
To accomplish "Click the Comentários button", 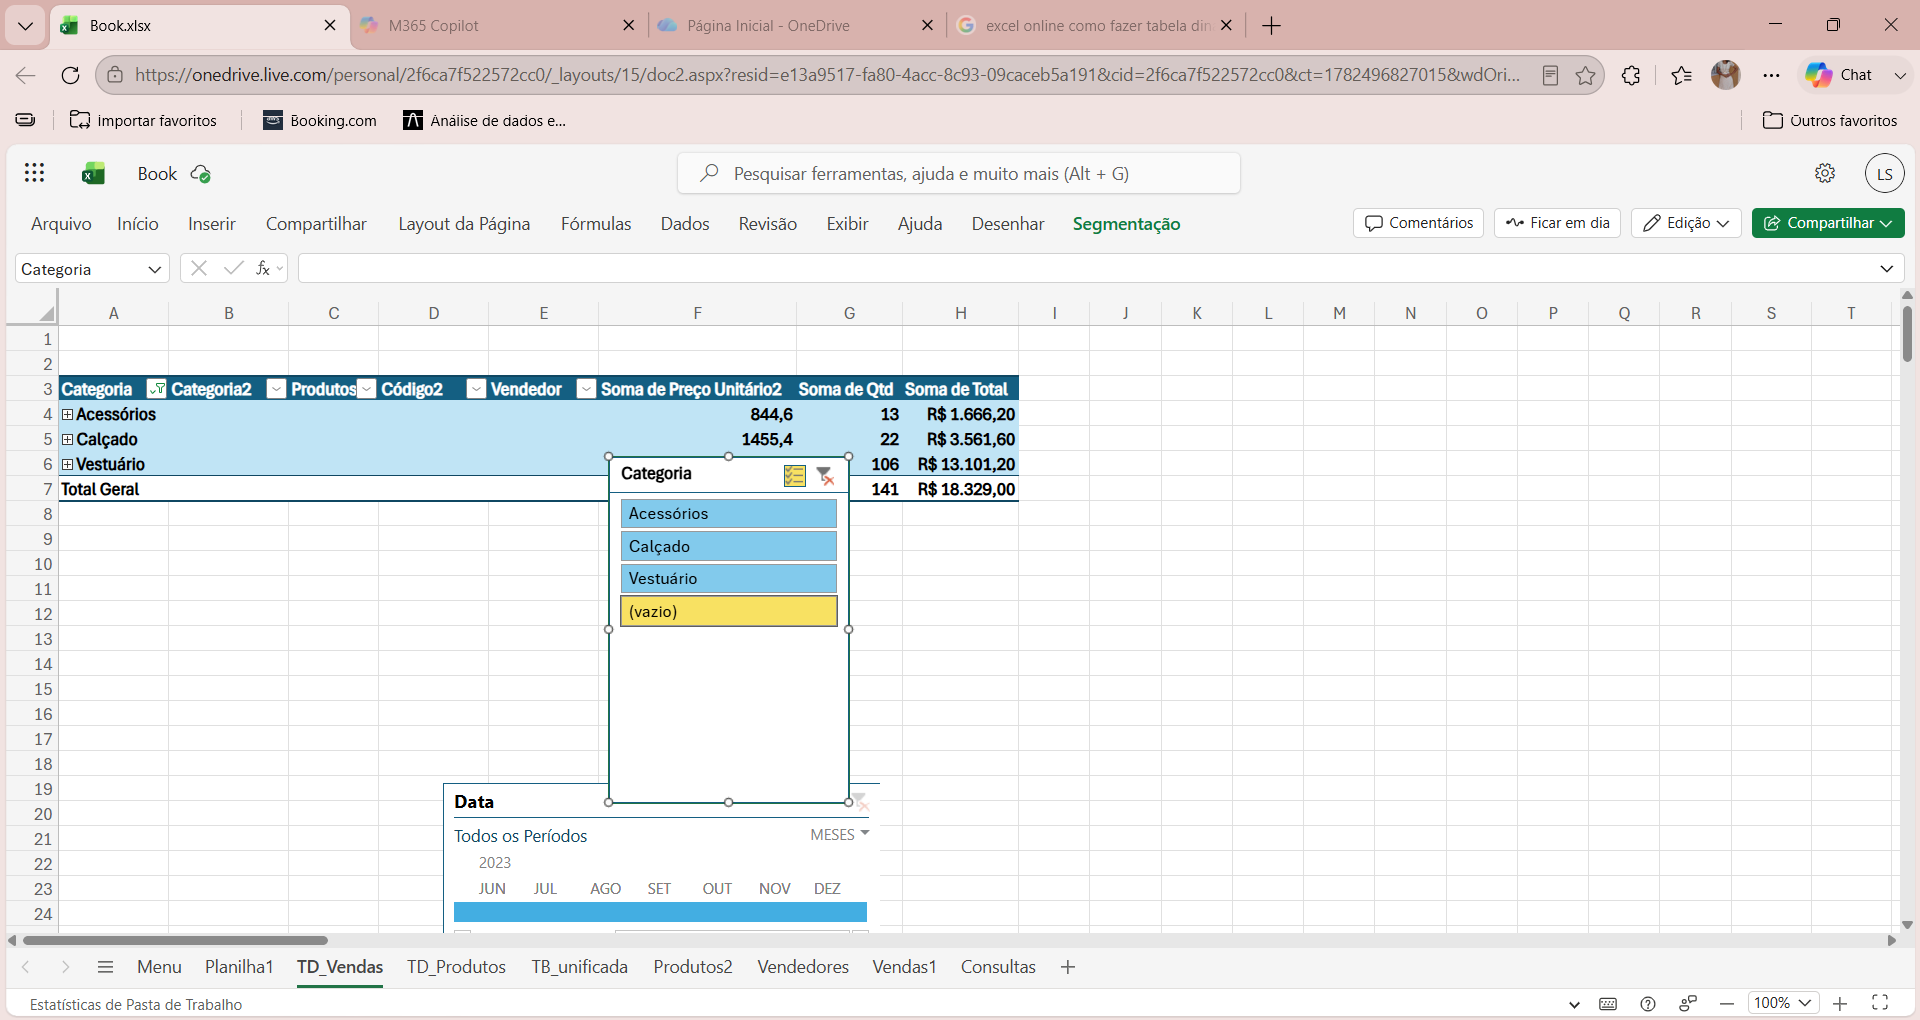I will point(1418,223).
